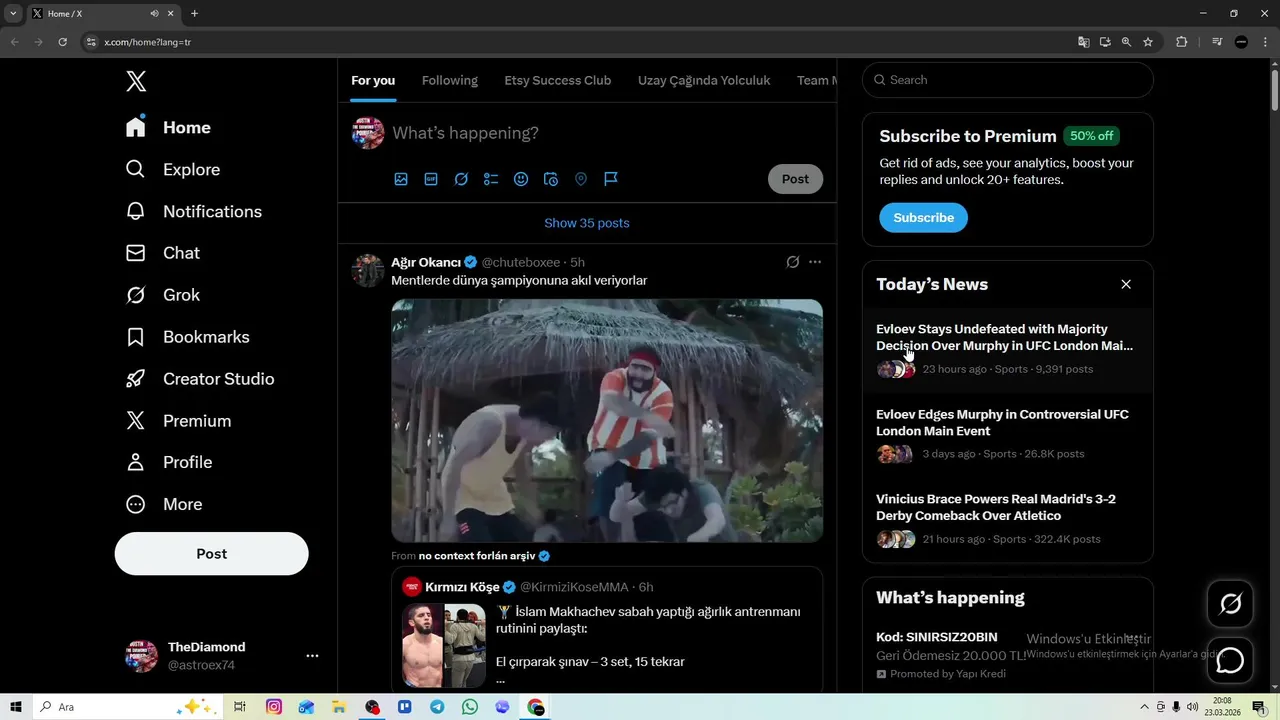The height and width of the screenshot is (720, 1280).
Task: Click the browser address bar URL
Action: point(147,42)
